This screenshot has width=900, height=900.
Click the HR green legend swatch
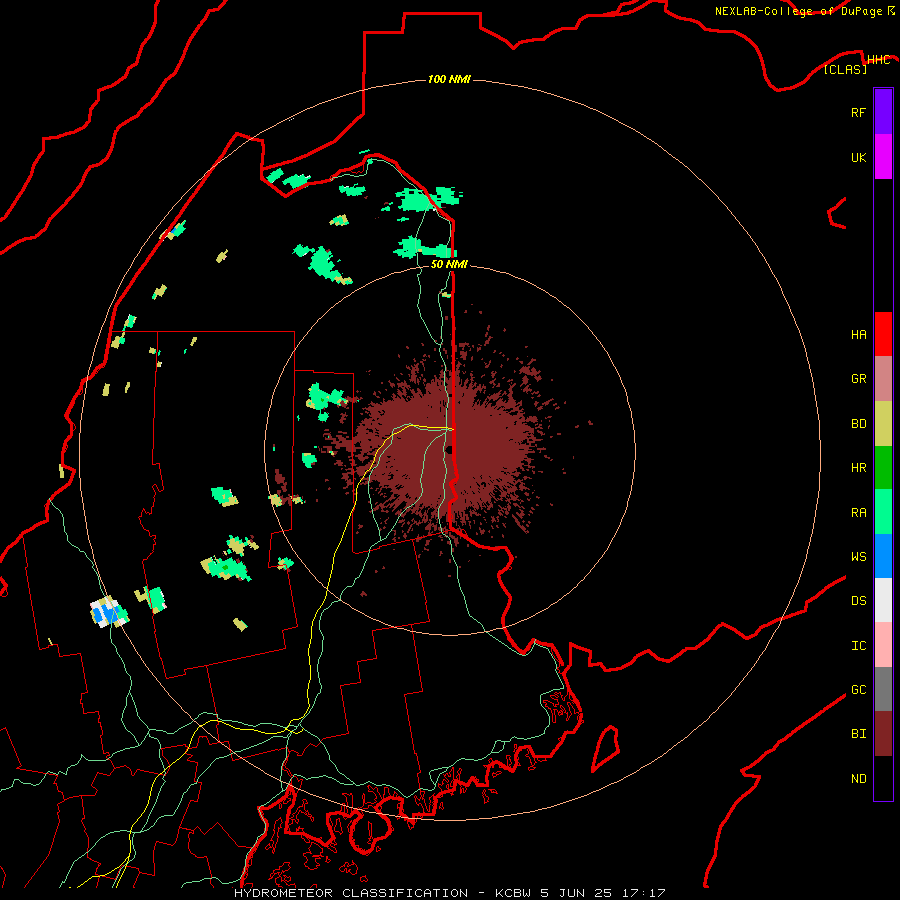883,468
